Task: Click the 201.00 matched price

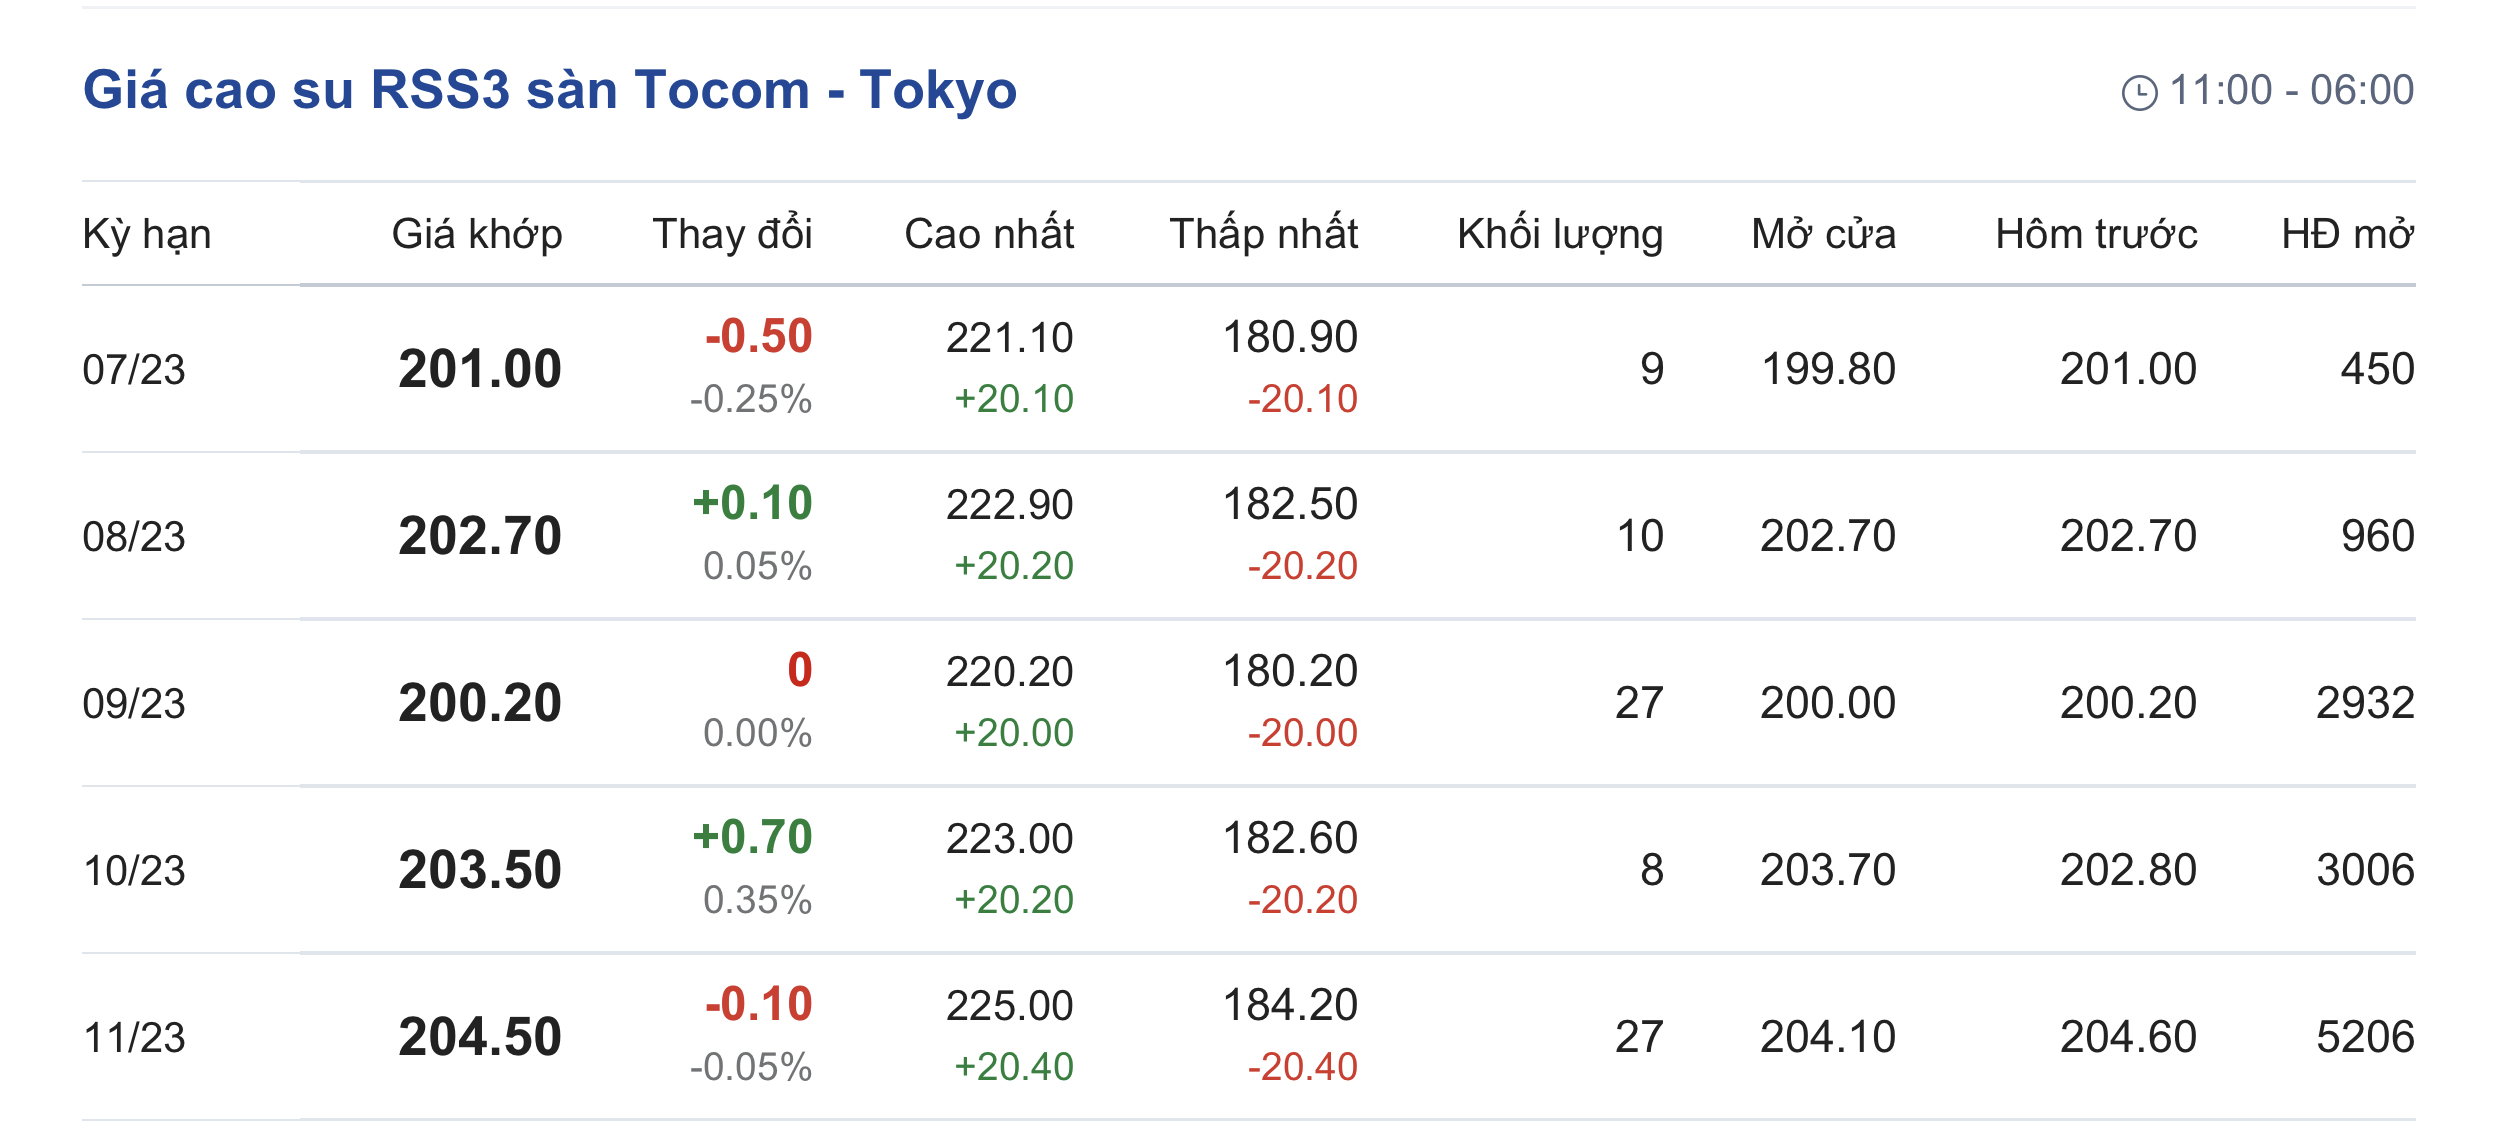Action: [480, 369]
